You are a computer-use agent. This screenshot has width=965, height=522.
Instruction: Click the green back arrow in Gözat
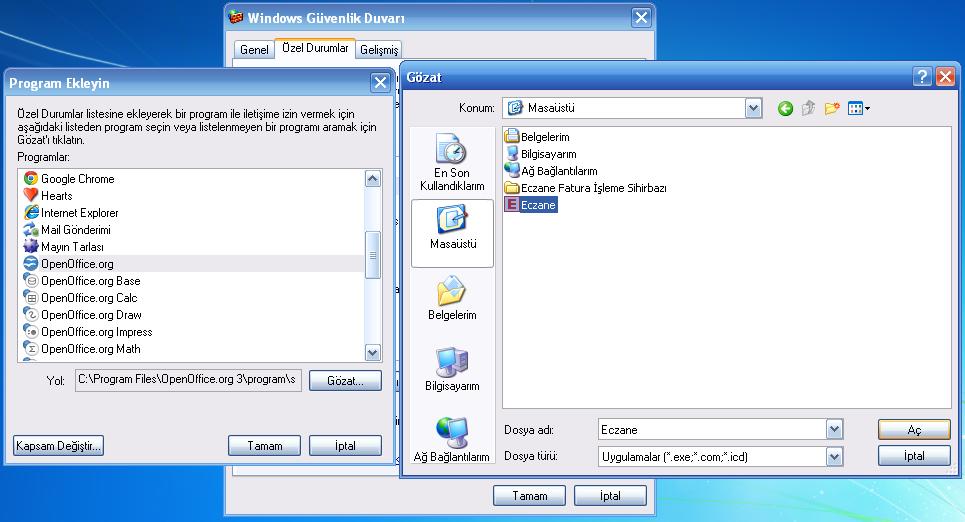coord(785,109)
